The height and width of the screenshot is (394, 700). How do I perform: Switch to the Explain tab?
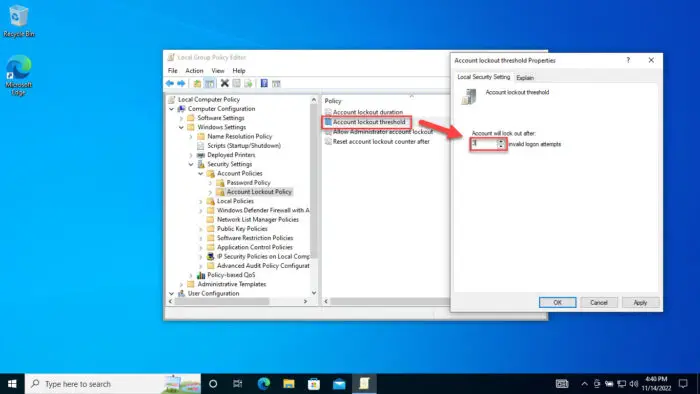click(x=525, y=78)
